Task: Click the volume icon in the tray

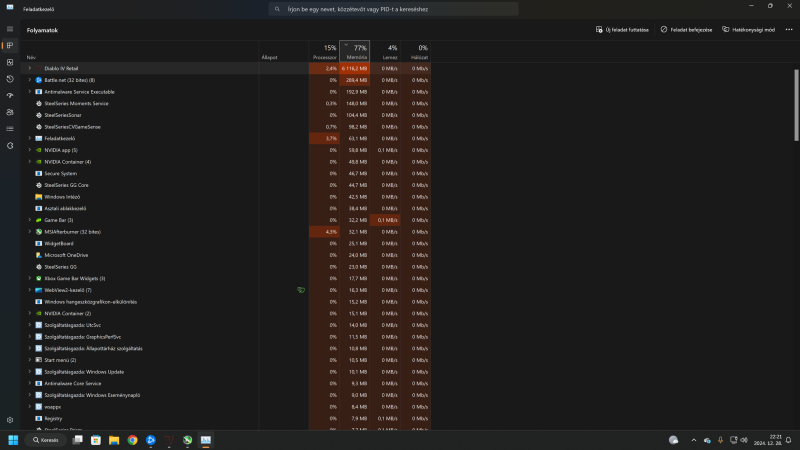Action: (x=744, y=440)
